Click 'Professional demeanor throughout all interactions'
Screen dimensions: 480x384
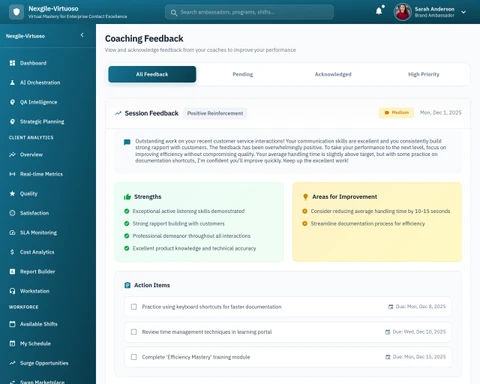(192, 236)
